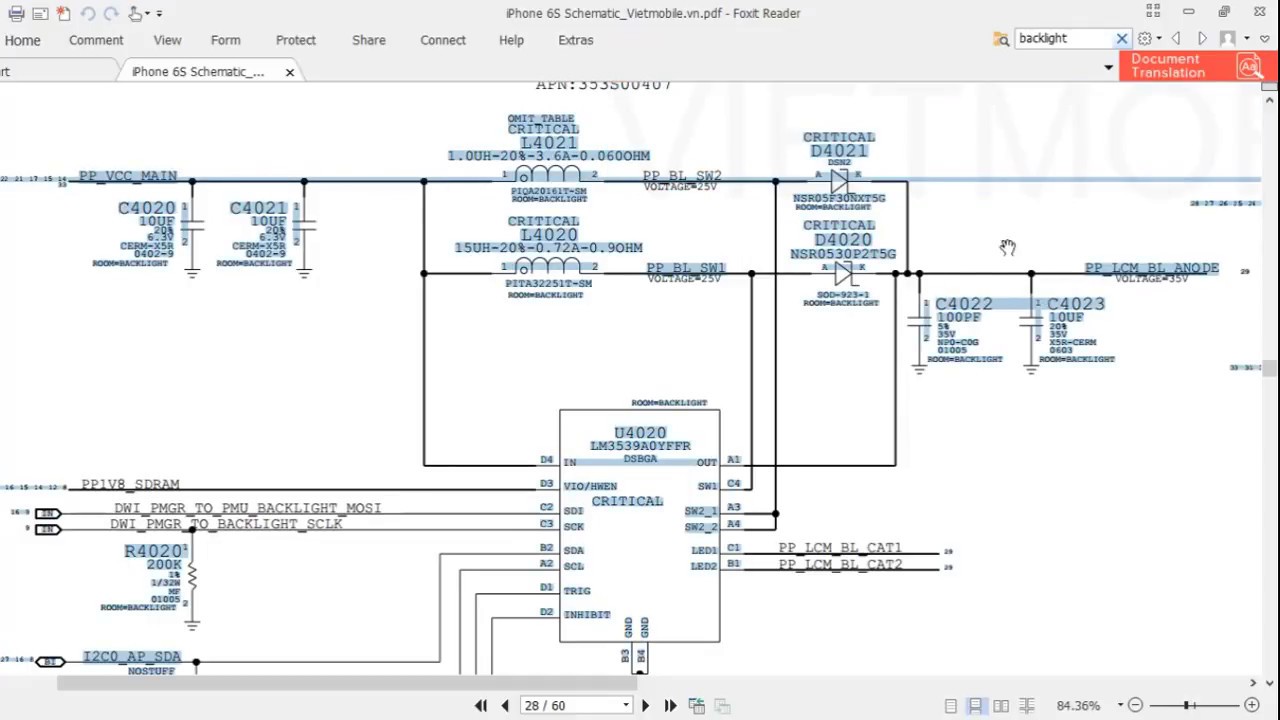Image resolution: width=1280 pixels, height=720 pixels.
Task: Switch to facing pages view mode
Action: coord(1001,706)
